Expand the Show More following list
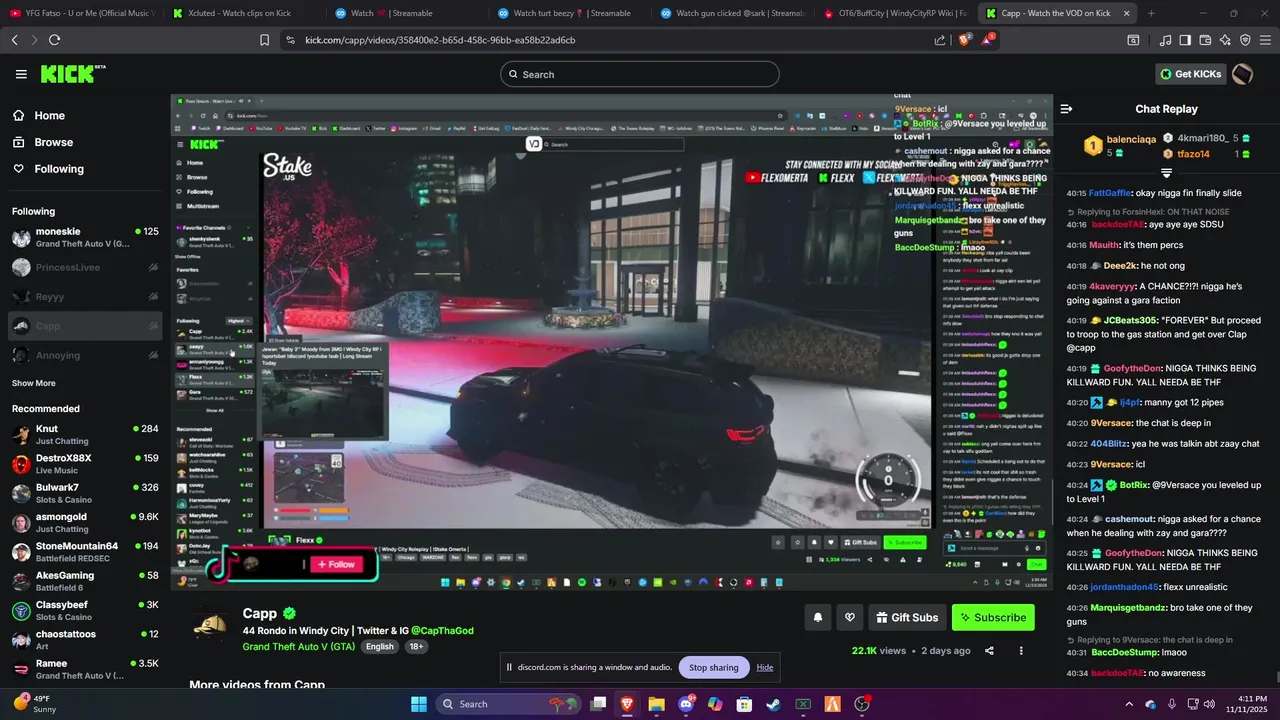Image resolution: width=1280 pixels, height=720 pixels. tap(34, 383)
